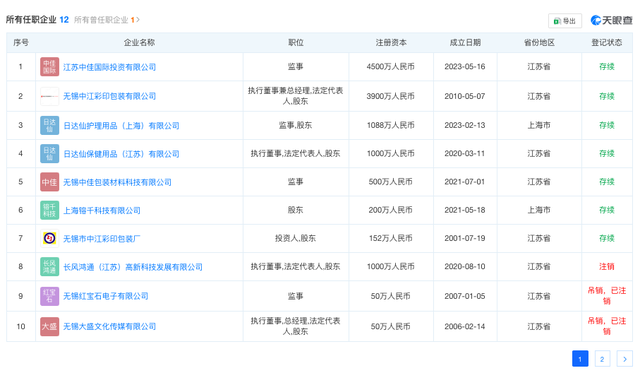Click the 江苏中佳国际投资 company logo icon
Viewport: 640px width, 373px height.
pyautogui.click(x=49, y=67)
